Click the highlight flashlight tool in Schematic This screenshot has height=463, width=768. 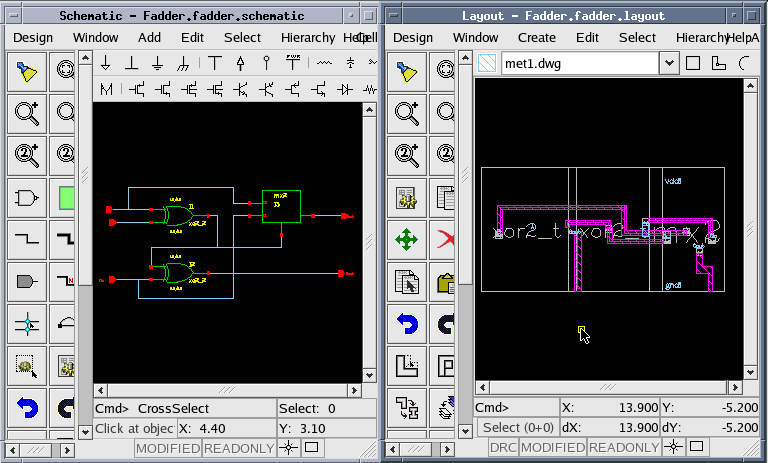coord(26,71)
